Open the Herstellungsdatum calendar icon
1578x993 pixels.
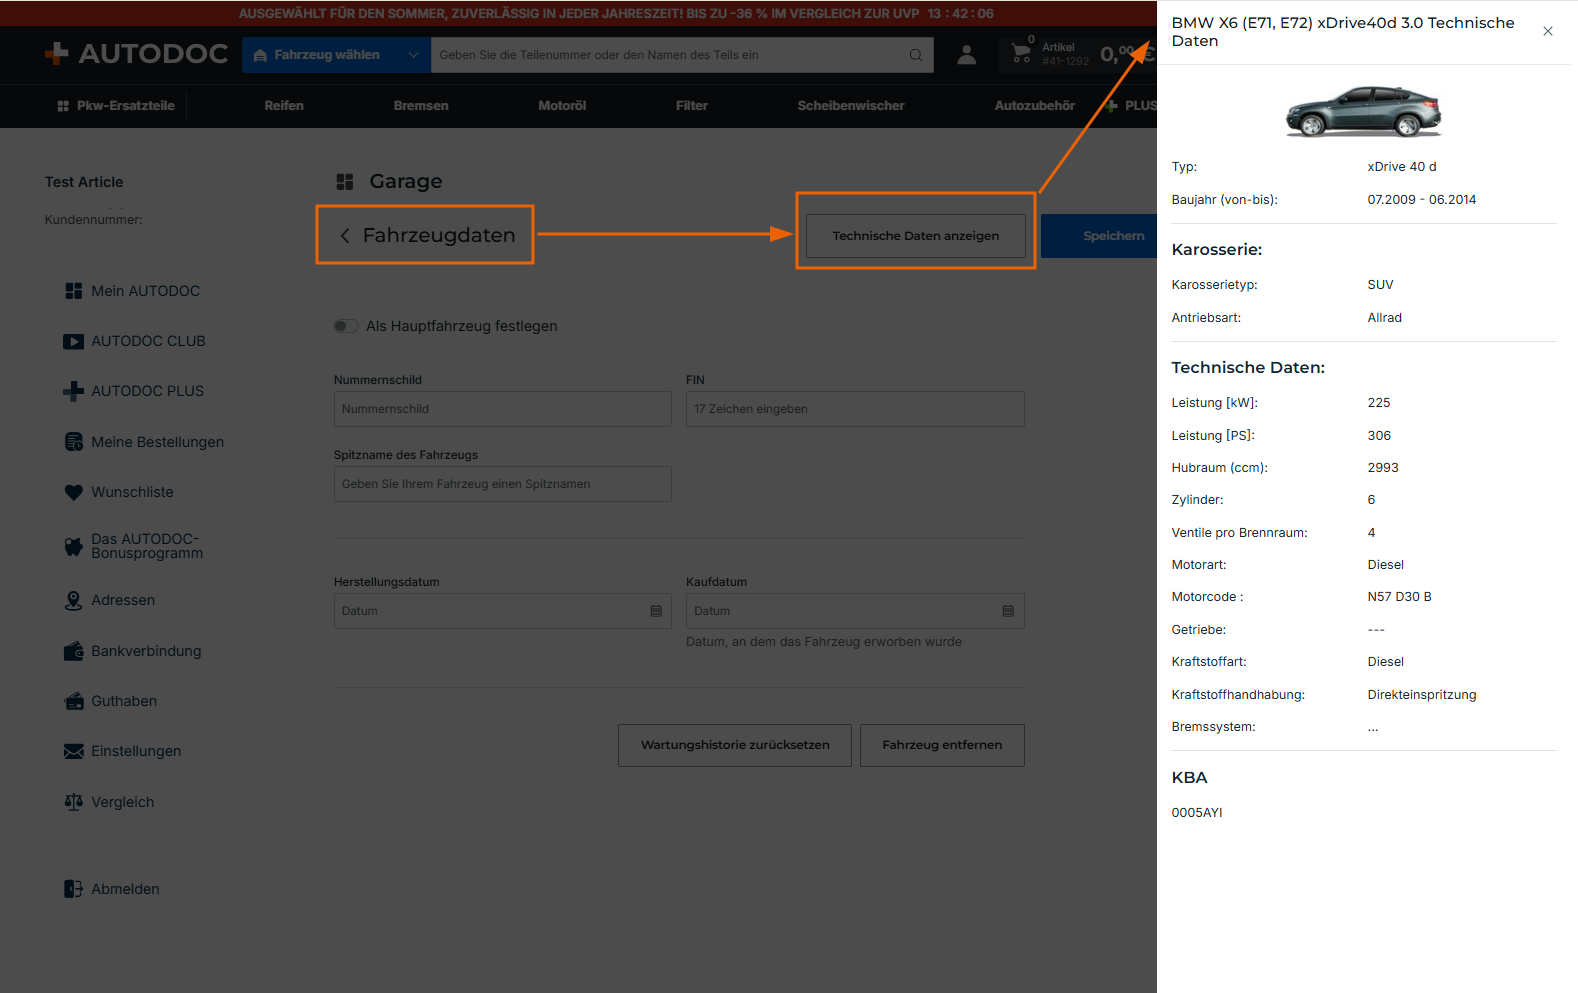[x=656, y=611]
